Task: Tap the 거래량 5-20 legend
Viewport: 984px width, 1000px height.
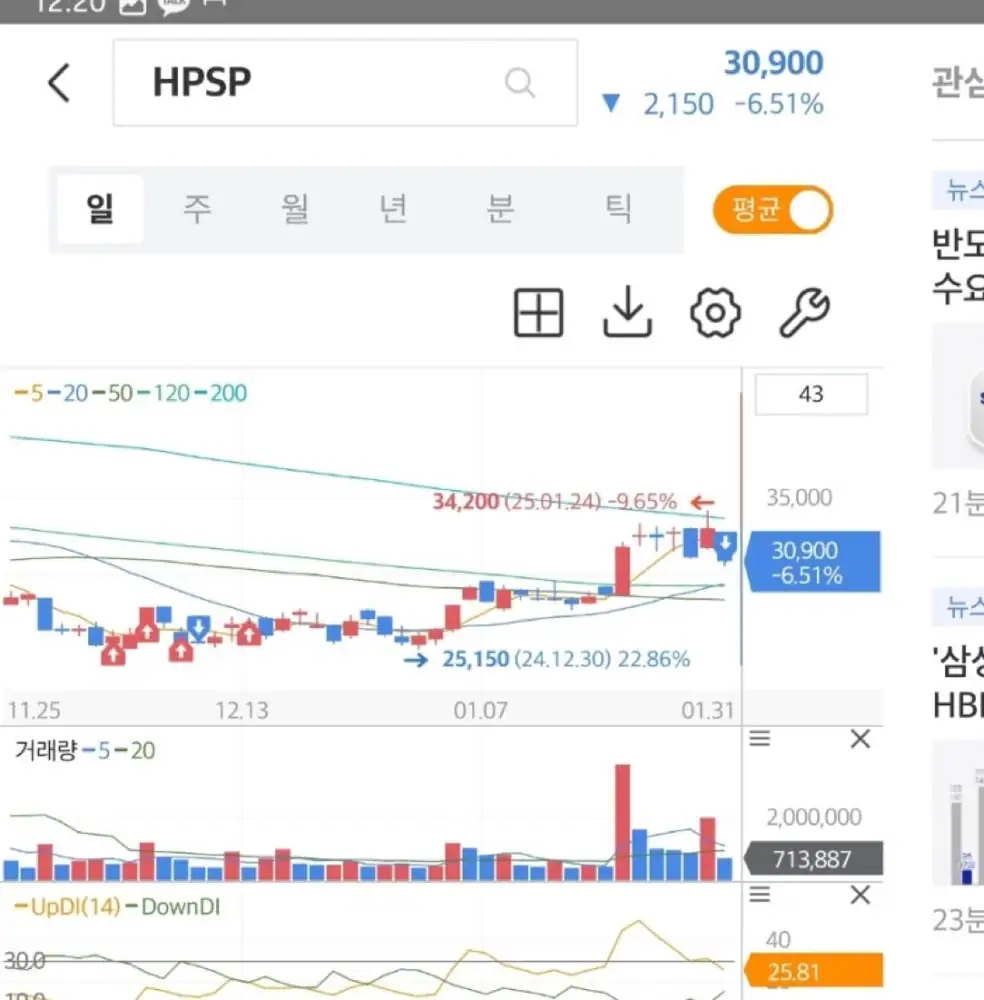Action: [x=84, y=750]
